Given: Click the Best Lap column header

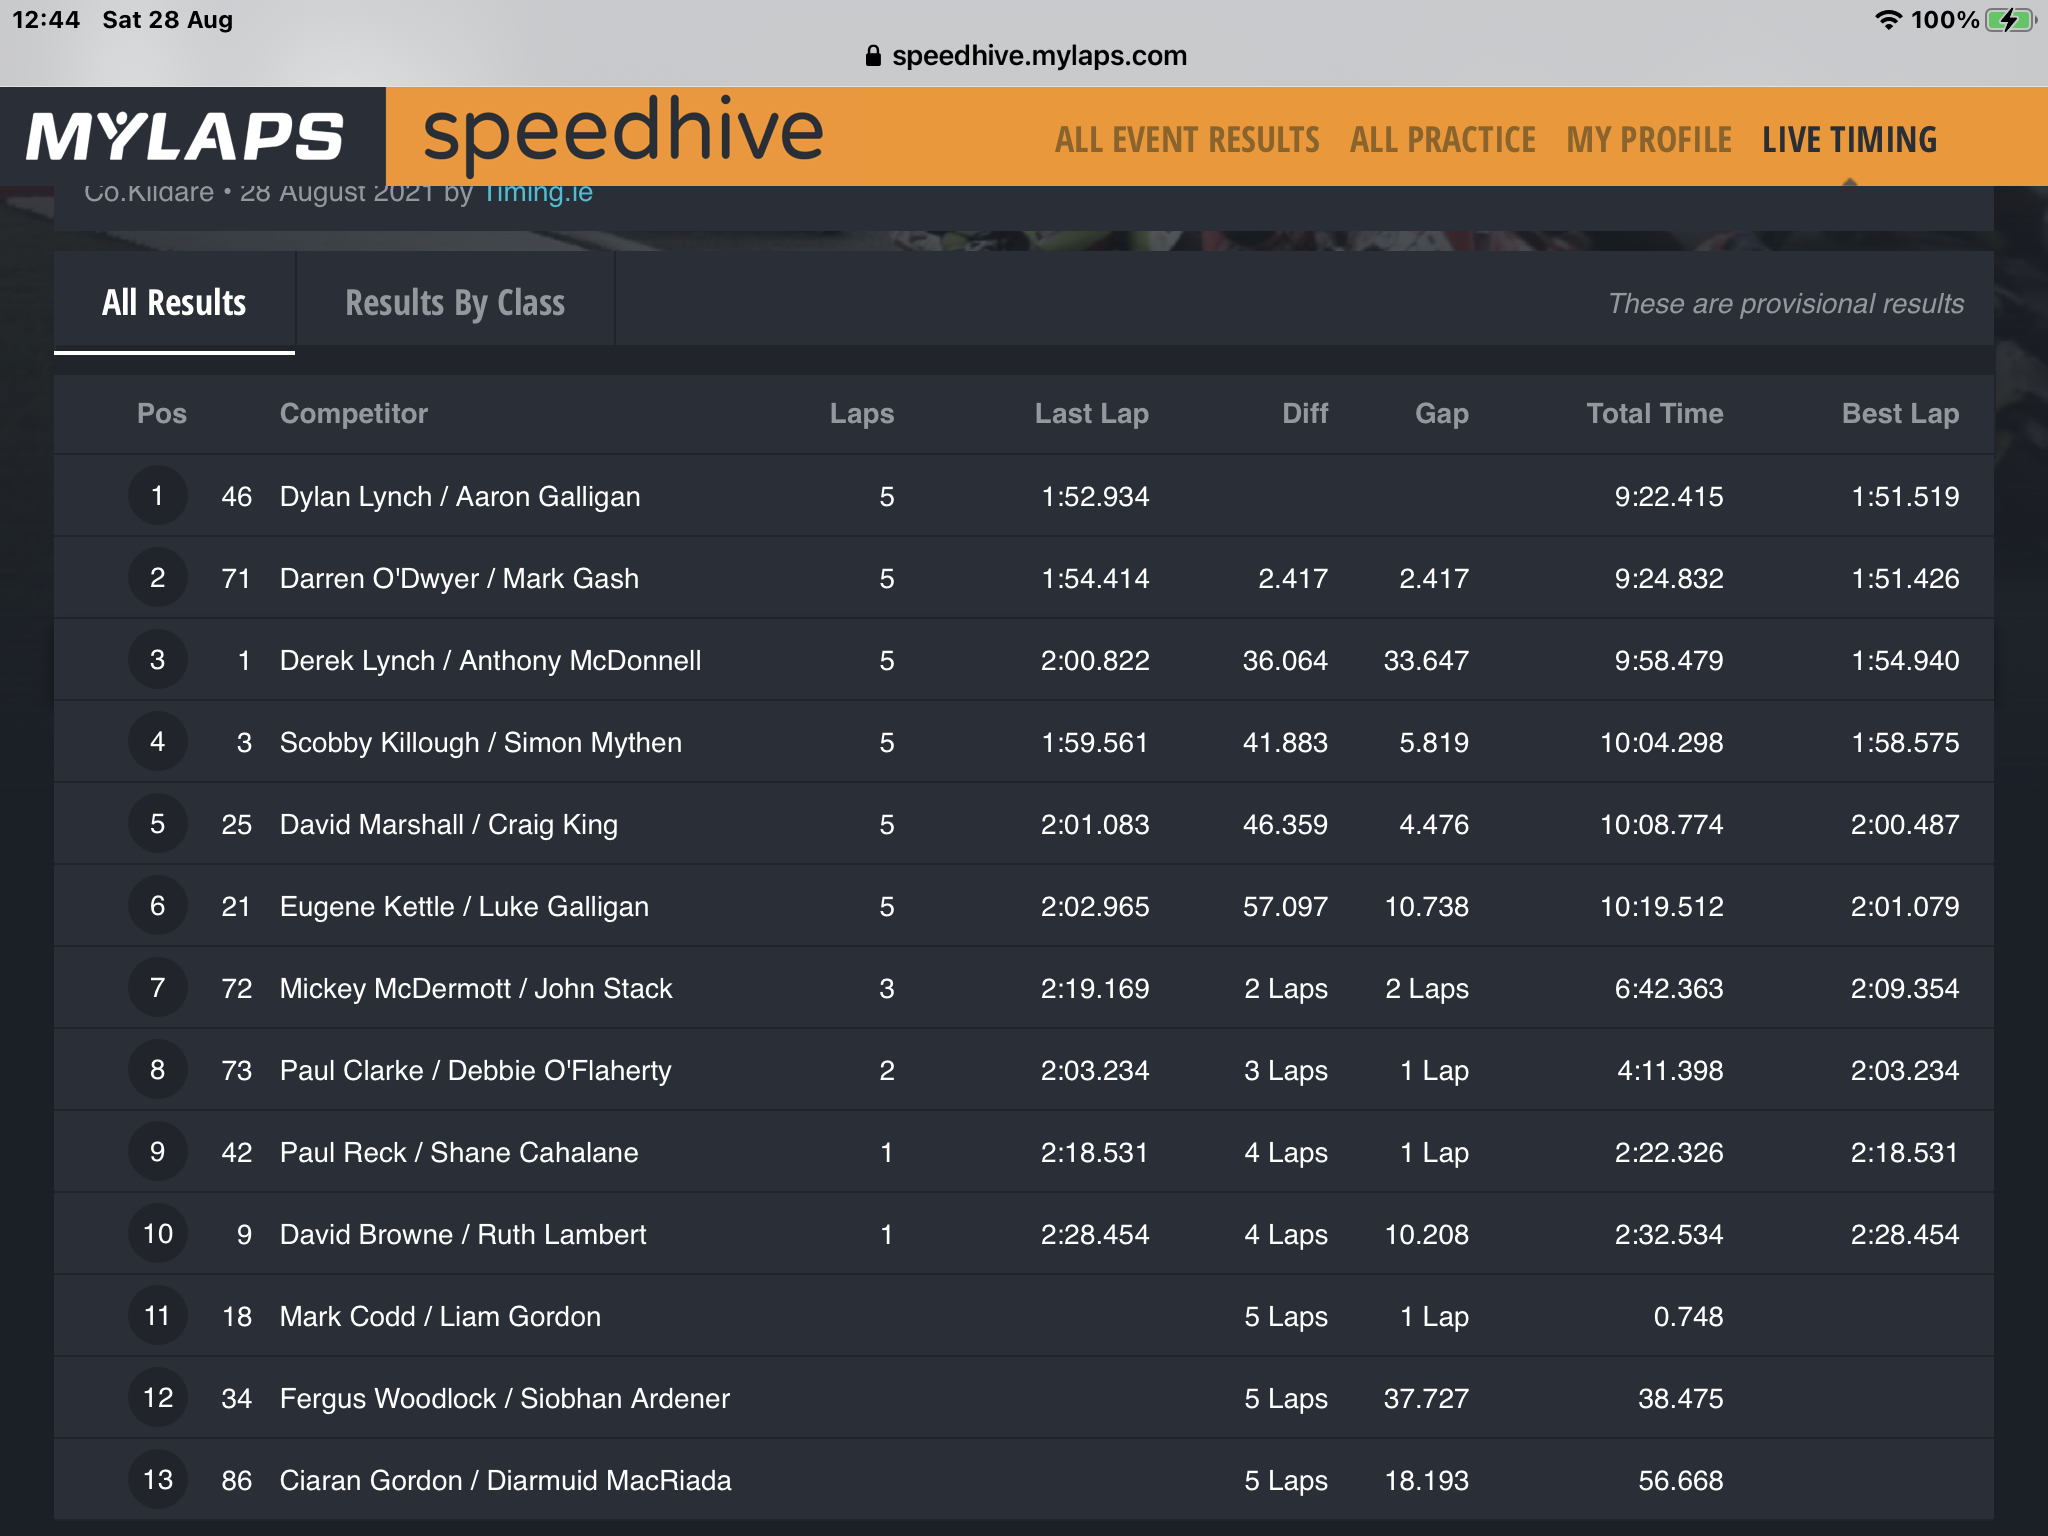Looking at the screenshot, I should pos(1900,414).
